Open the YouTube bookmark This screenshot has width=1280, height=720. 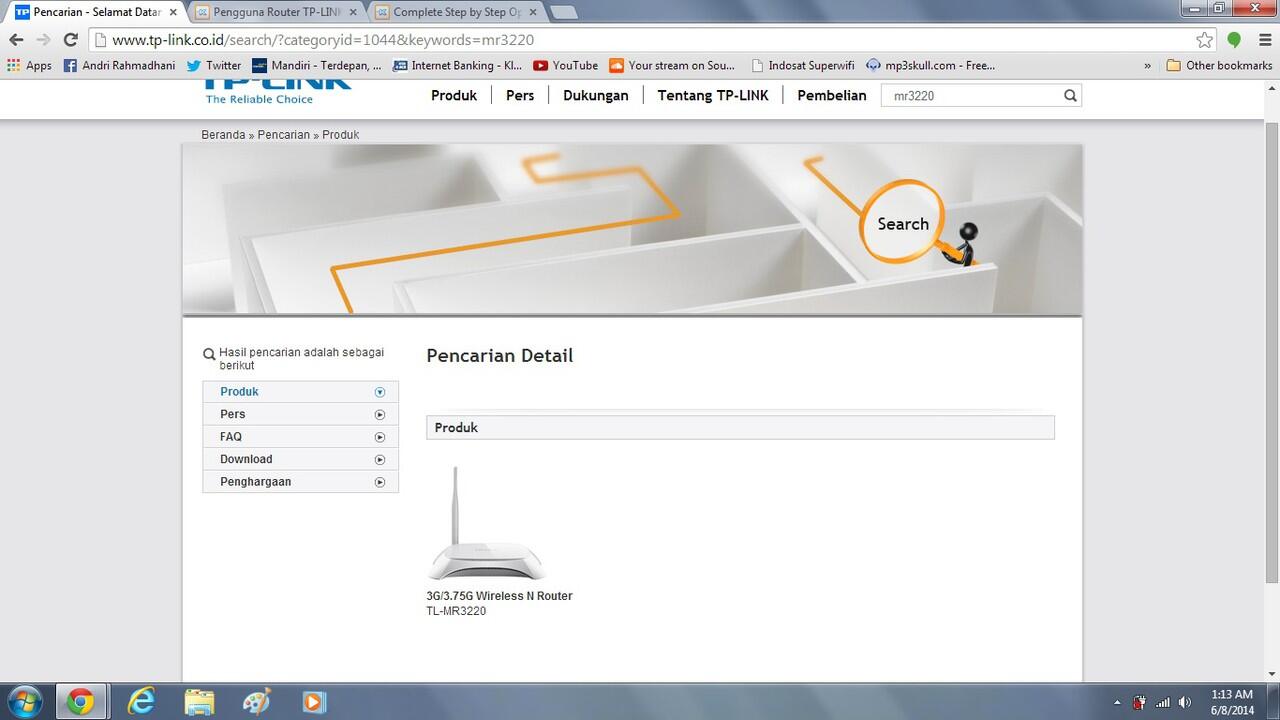[x=566, y=65]
